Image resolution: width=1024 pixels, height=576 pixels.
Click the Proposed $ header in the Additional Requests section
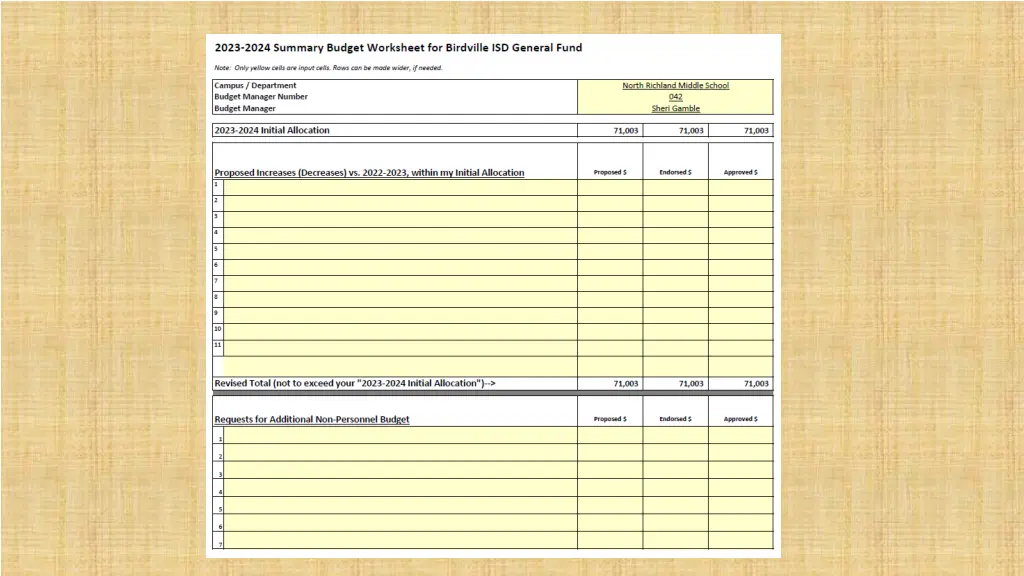[610, 420]
